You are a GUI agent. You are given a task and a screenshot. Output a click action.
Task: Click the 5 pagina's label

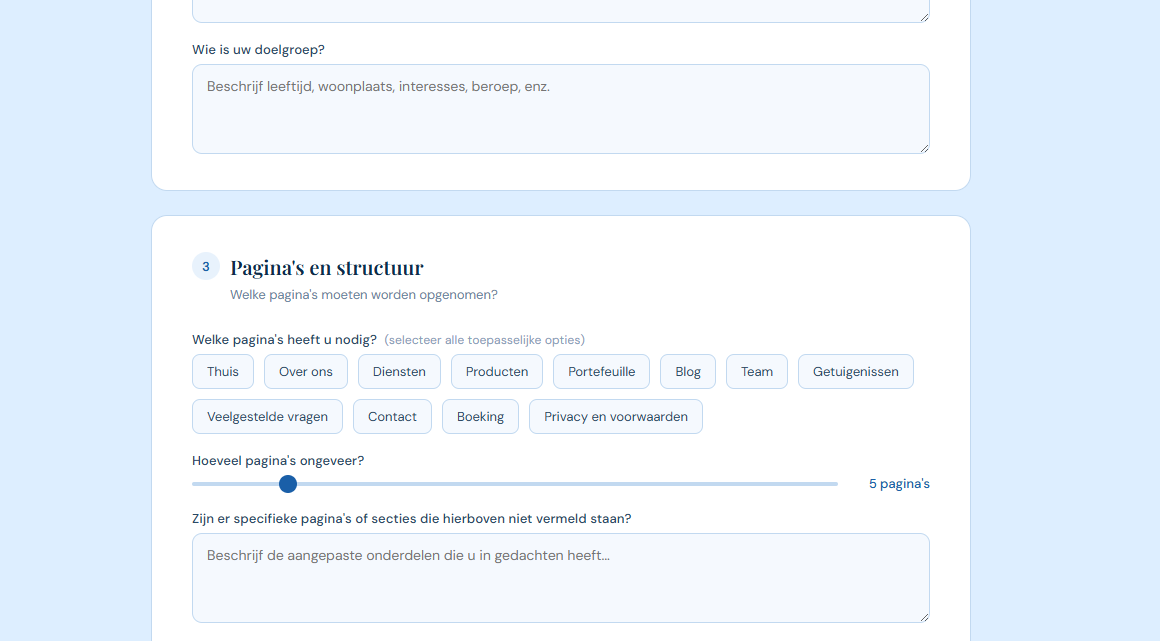(x=899, y=483)
